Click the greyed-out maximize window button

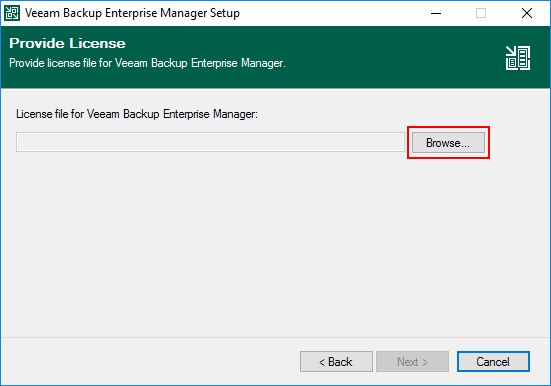click(481, 13)
